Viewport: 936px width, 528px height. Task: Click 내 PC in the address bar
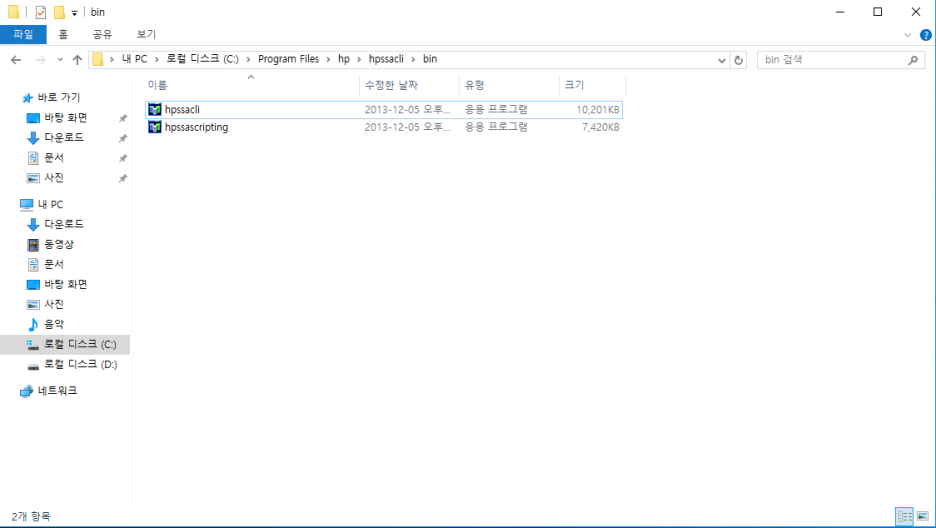click(x=134, y=59)
